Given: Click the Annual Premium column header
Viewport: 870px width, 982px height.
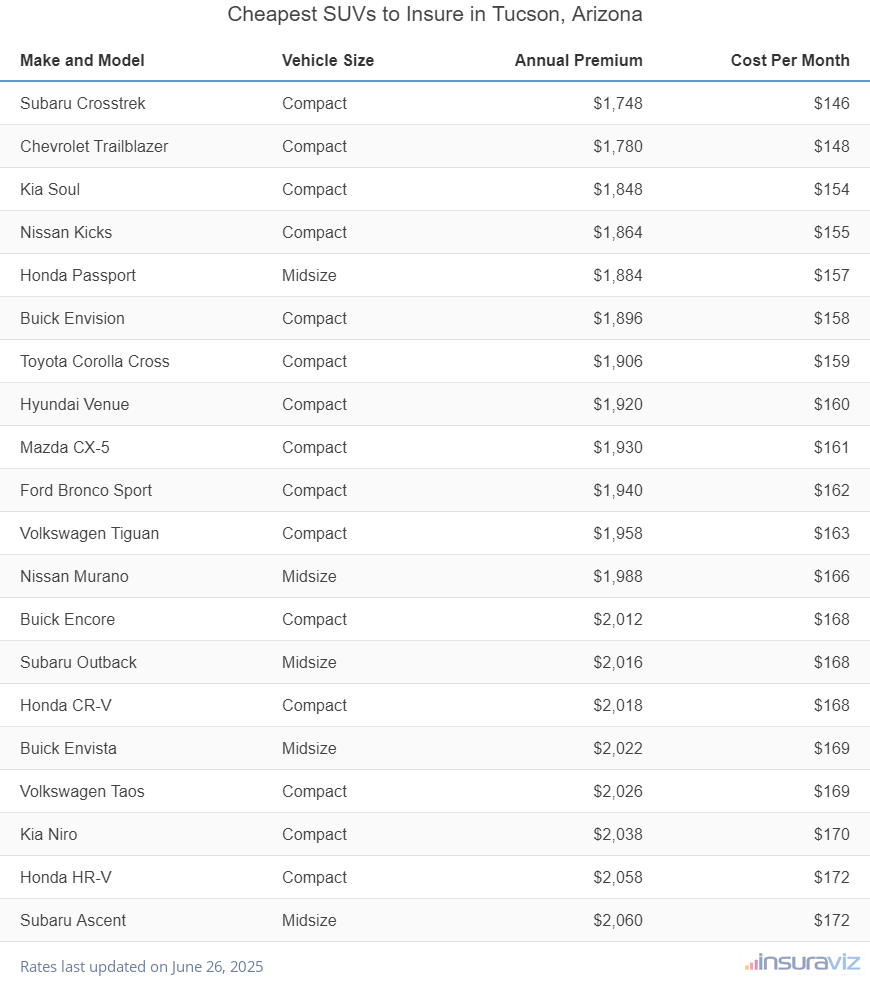Looking at the screenshot, I should coord(578,60).
